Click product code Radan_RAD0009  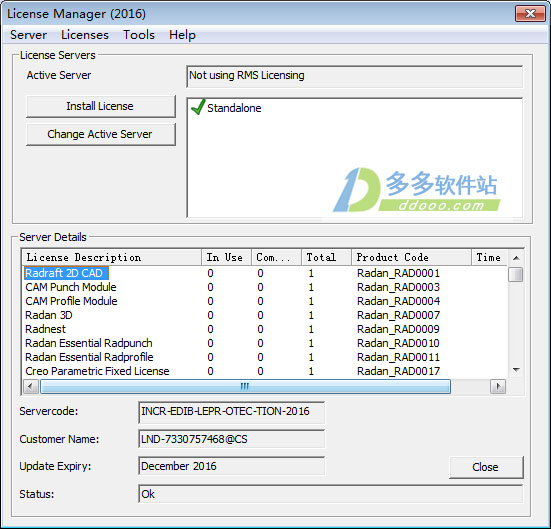[398, 329]
